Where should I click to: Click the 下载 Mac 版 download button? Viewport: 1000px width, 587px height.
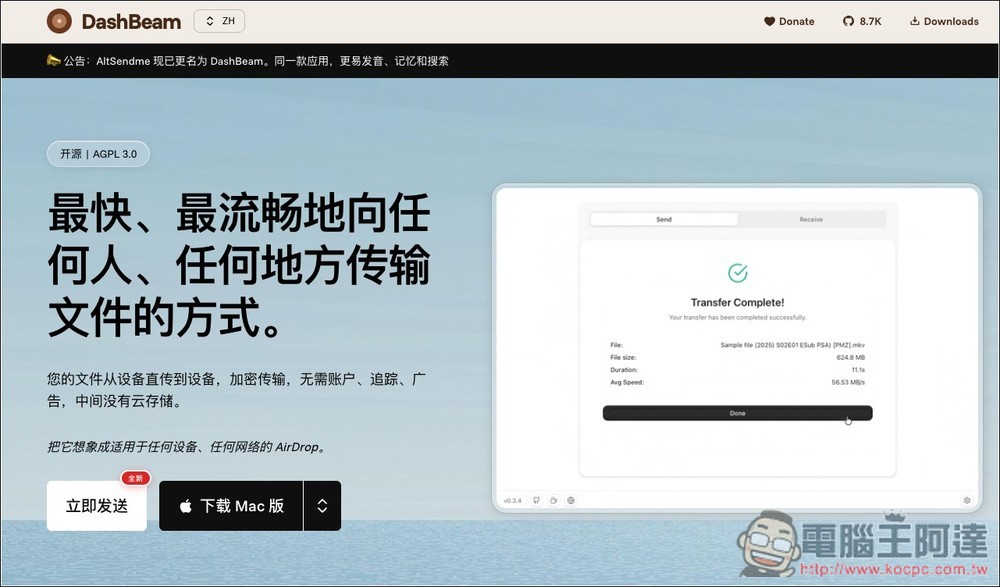tap(231, 506)
